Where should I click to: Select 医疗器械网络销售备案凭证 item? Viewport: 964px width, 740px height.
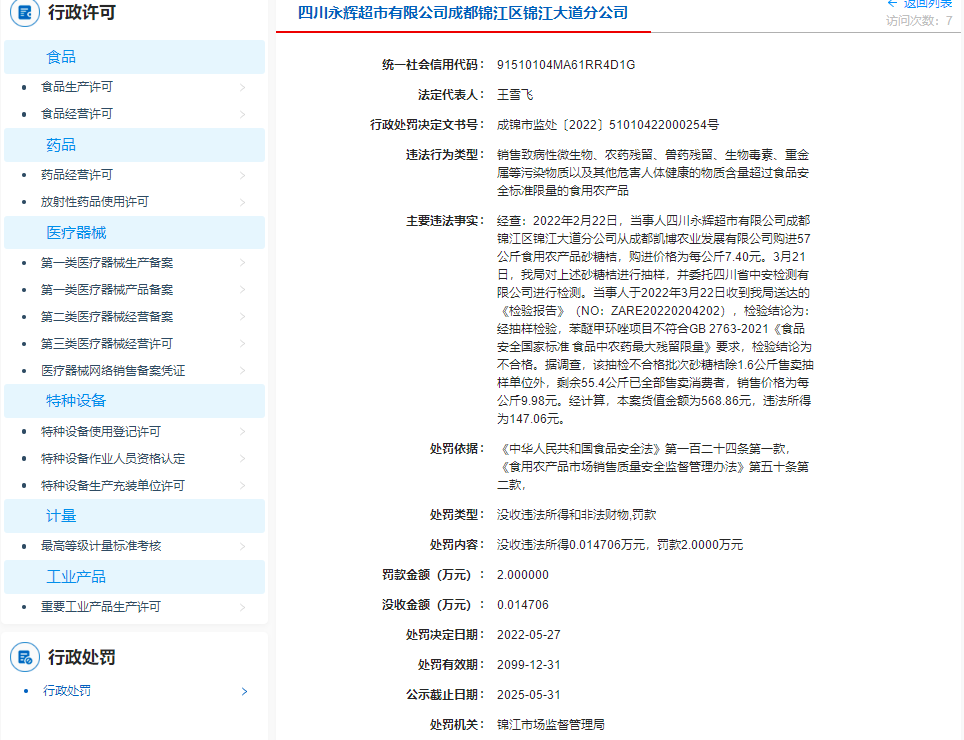point(113,371)
